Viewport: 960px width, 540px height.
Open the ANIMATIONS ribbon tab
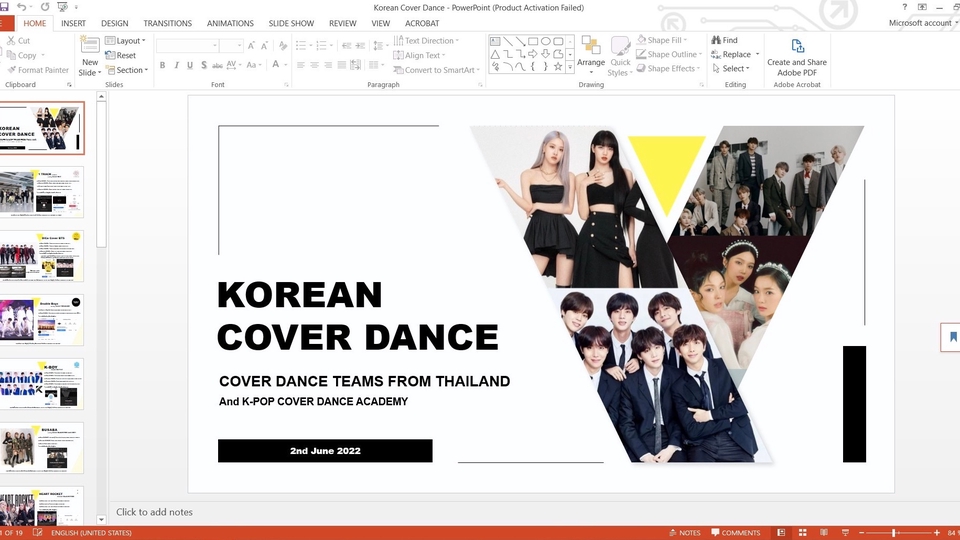[x=230, y=23]
